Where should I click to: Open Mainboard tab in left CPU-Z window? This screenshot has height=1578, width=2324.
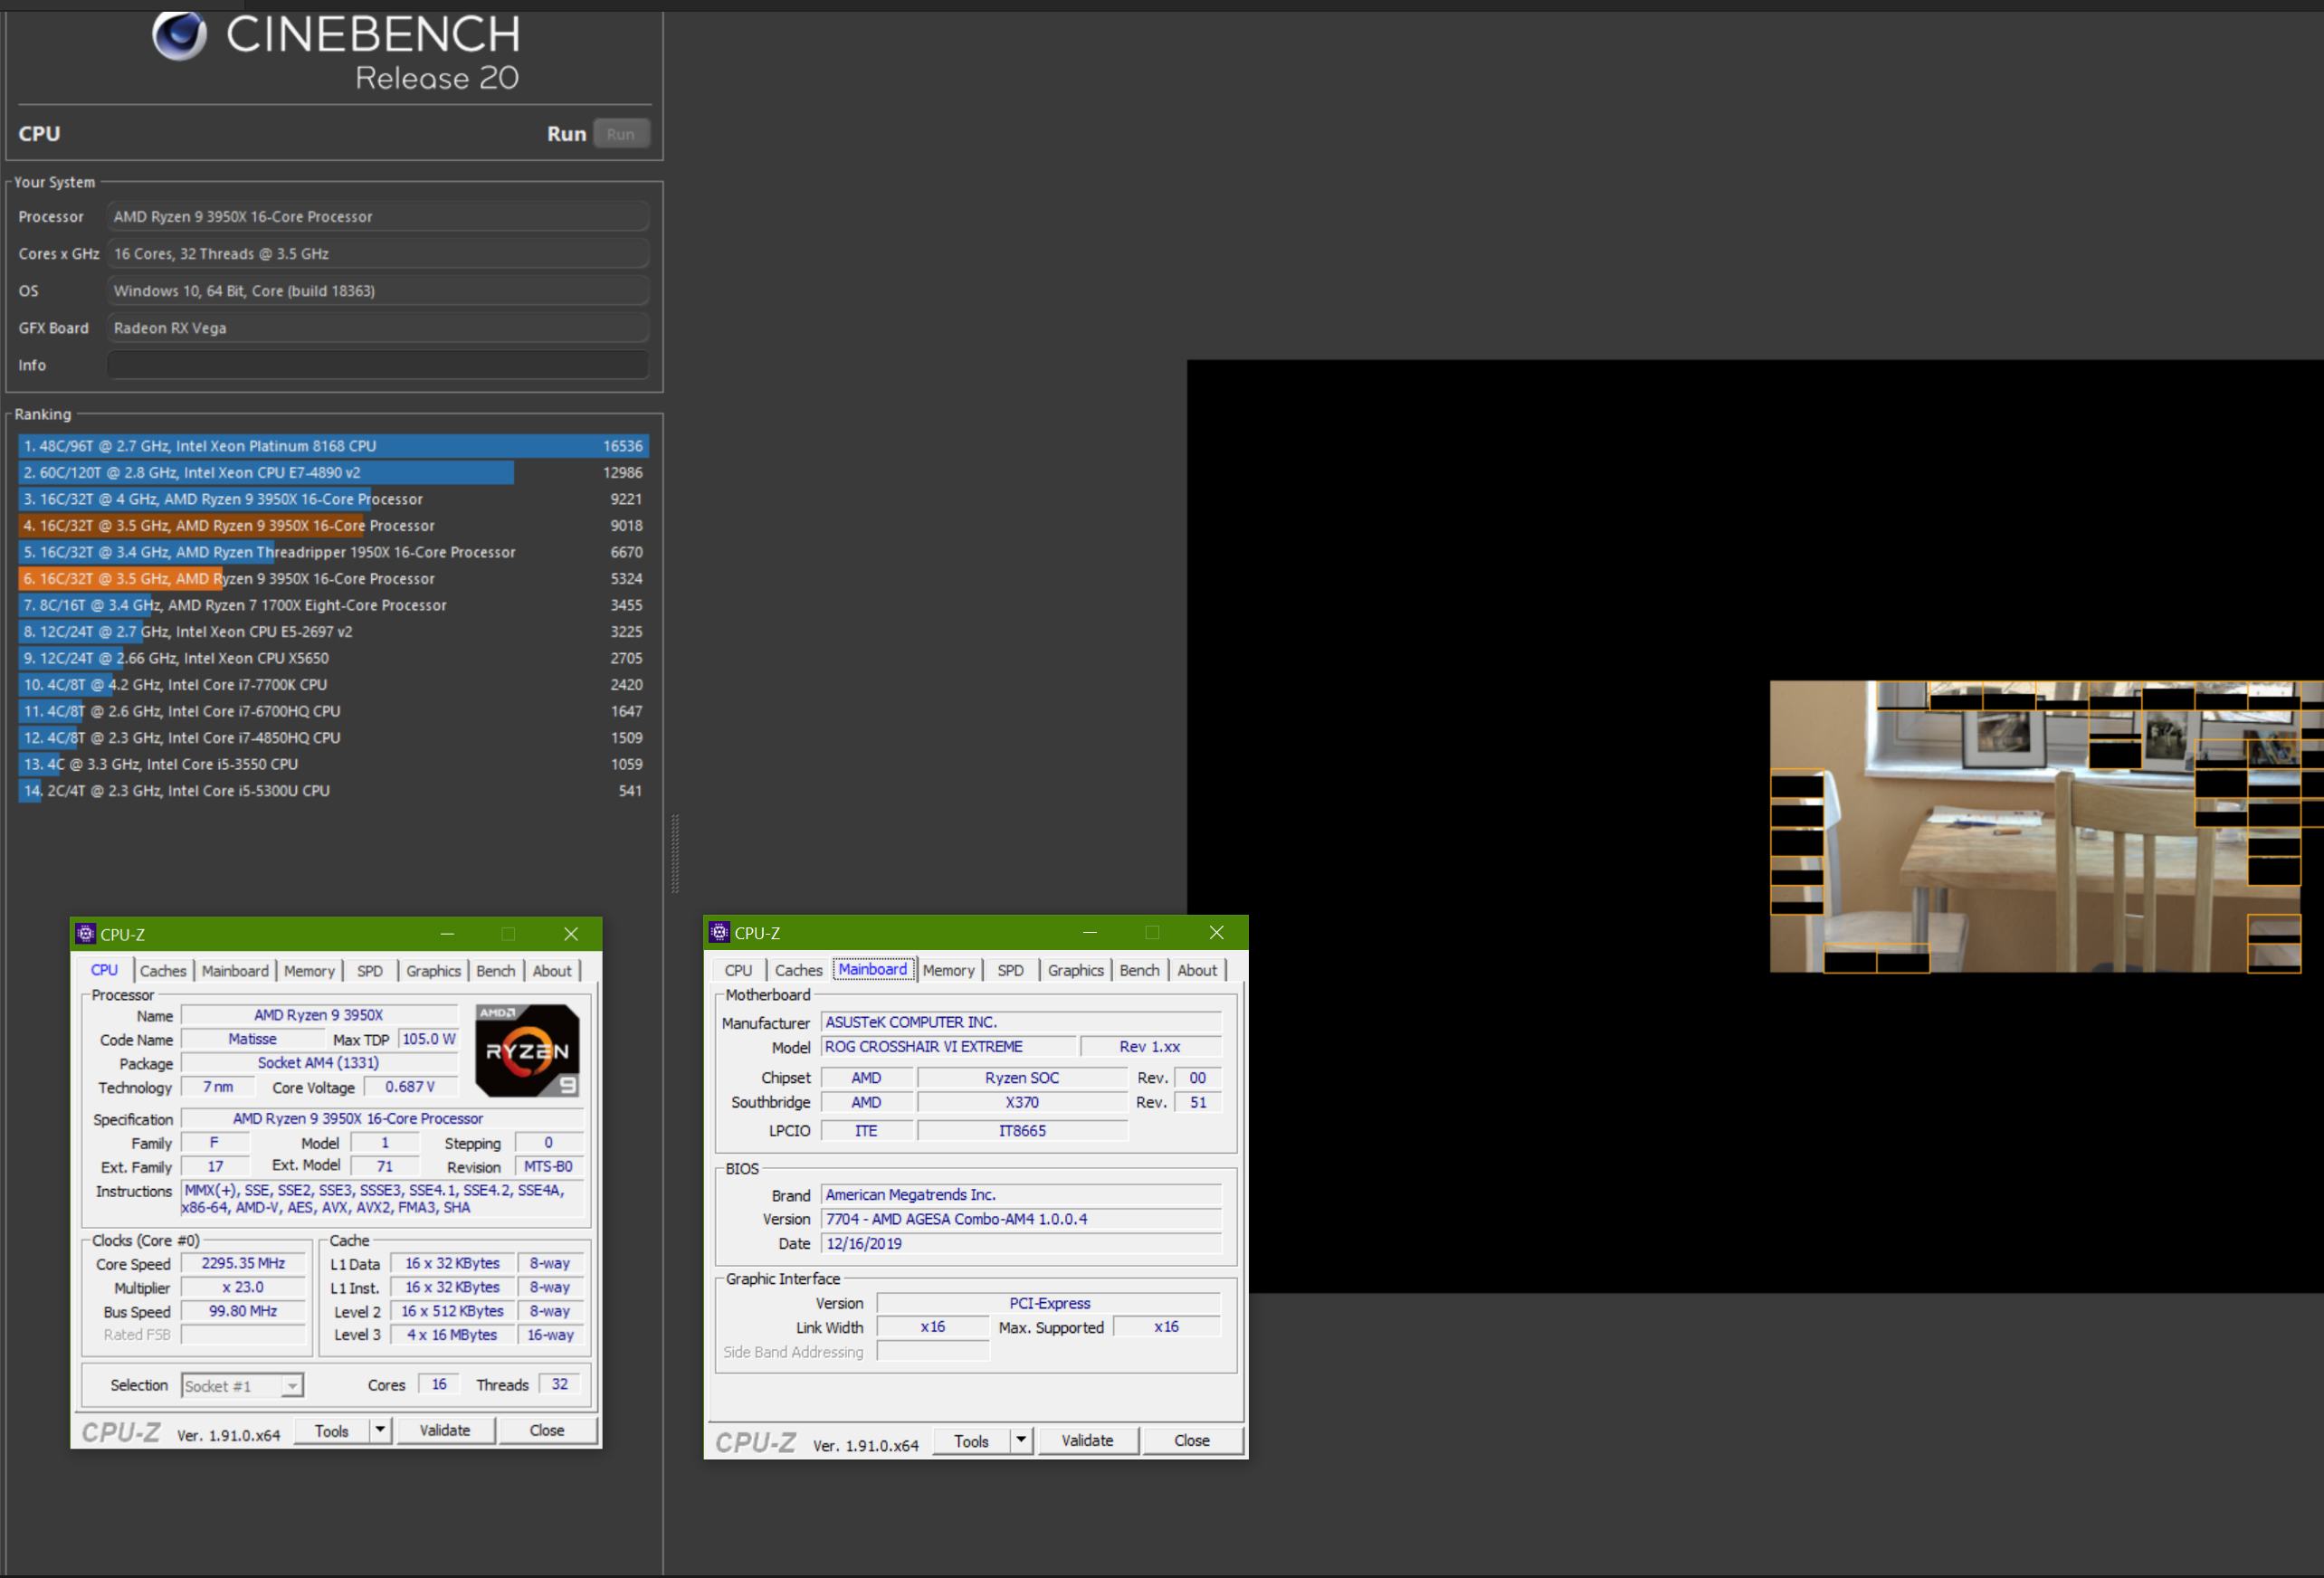(x=235, y=970)
